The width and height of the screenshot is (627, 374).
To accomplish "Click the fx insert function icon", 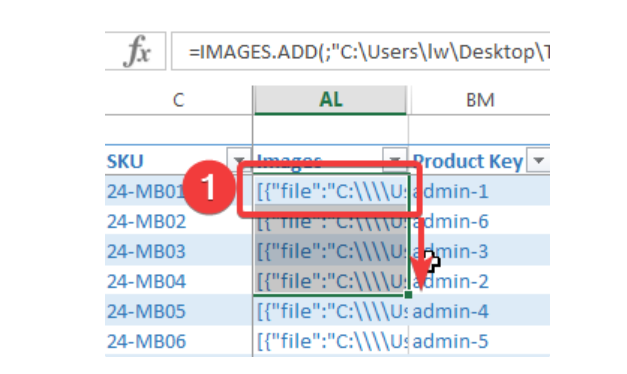I will [x=136, y=51].
